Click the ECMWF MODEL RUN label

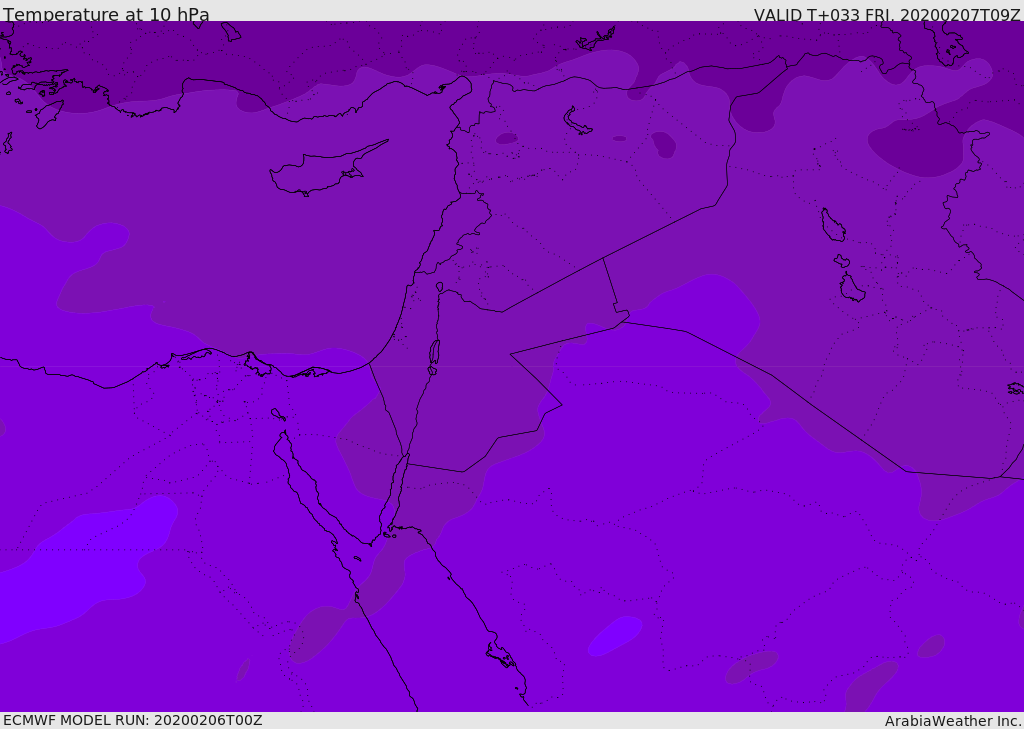tap(132, 720)
